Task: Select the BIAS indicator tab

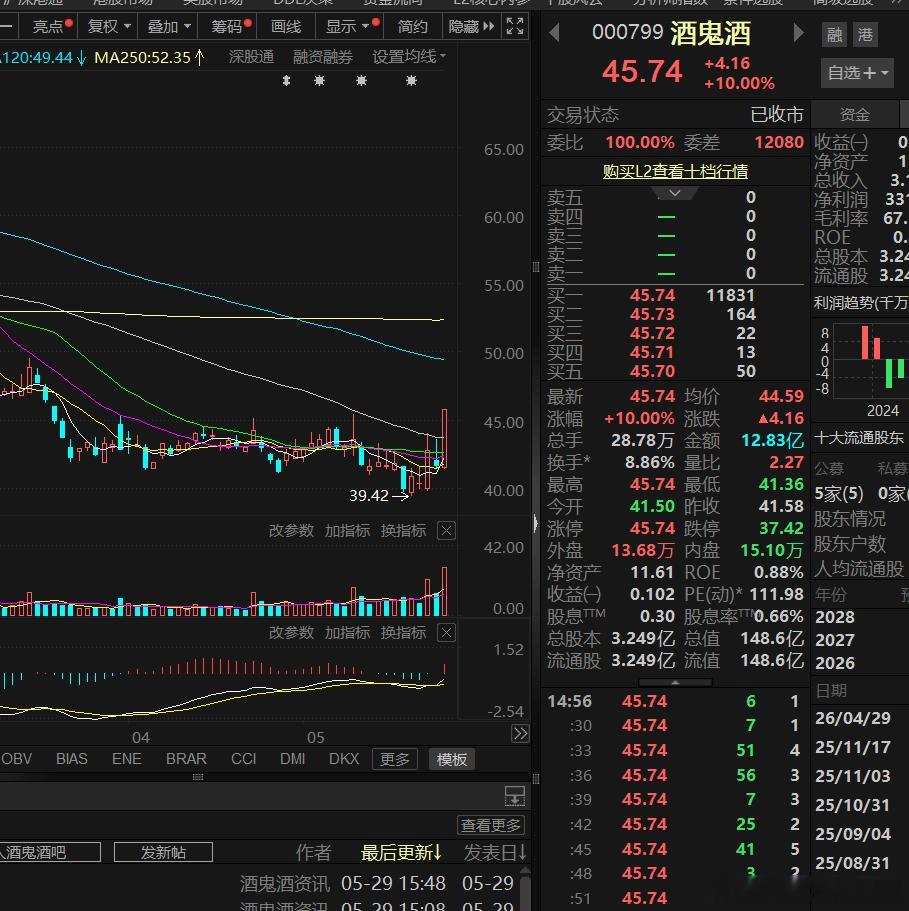Action: (71, 759)
